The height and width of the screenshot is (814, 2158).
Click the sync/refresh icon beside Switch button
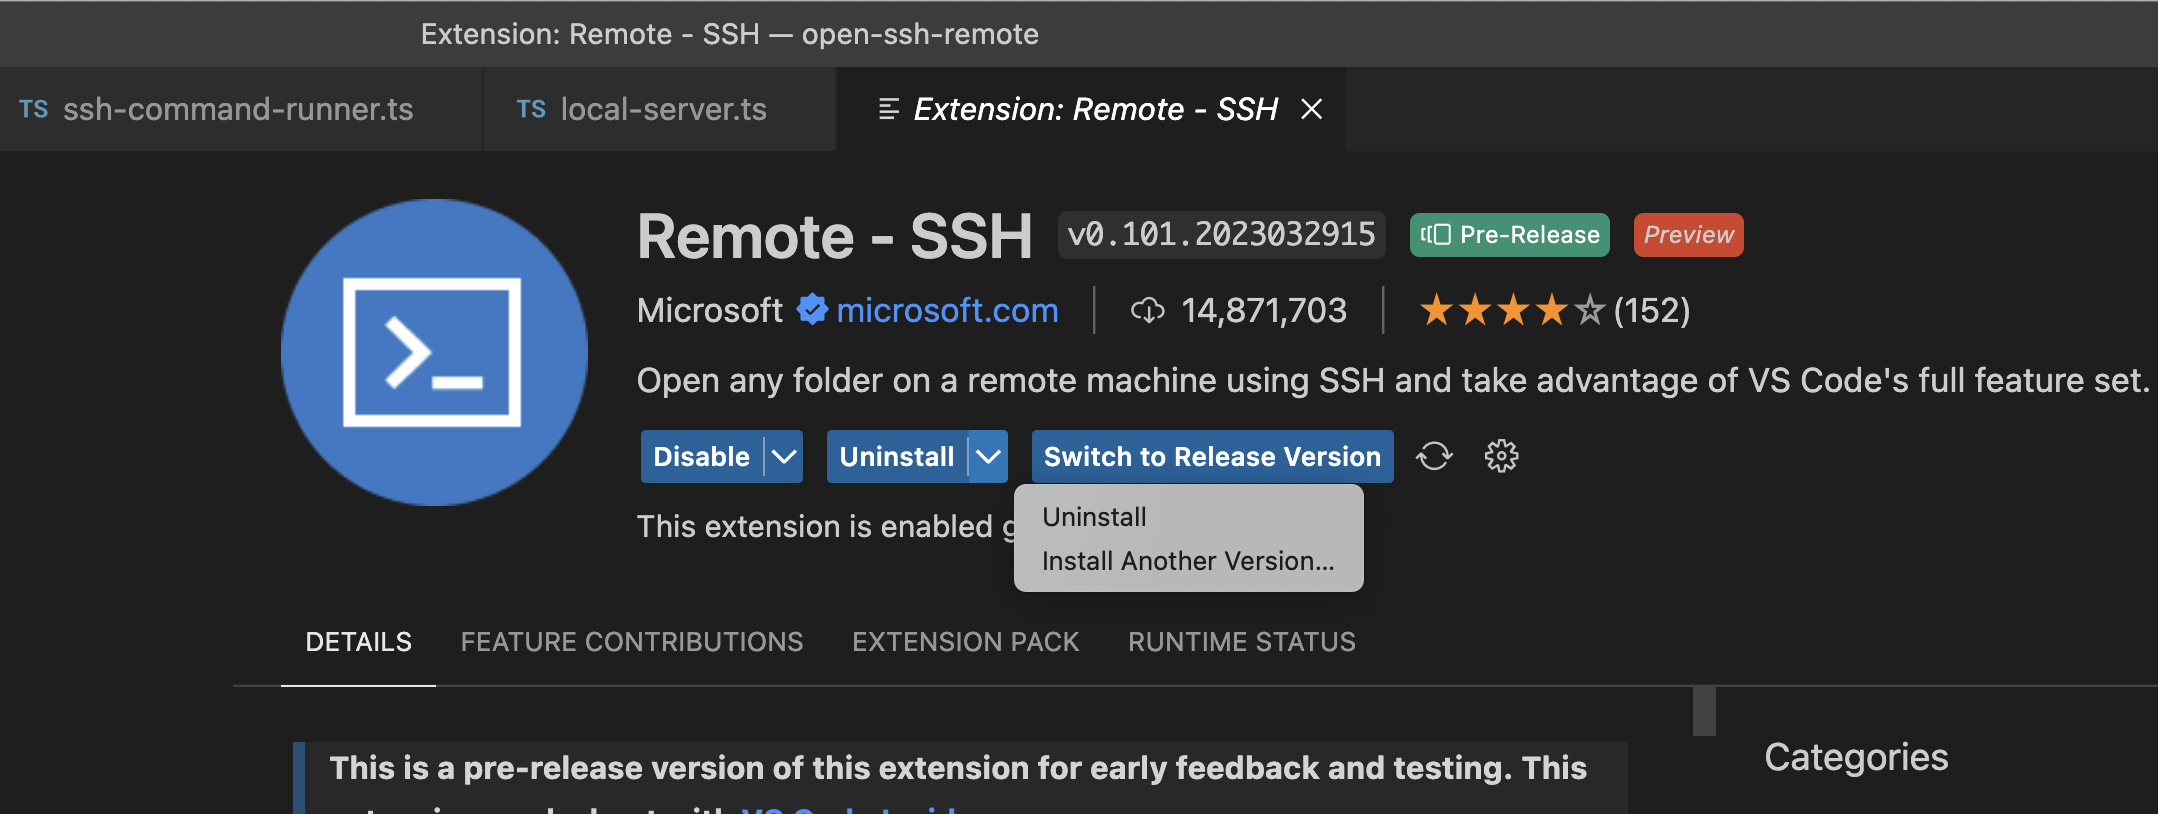point(1434,456)
